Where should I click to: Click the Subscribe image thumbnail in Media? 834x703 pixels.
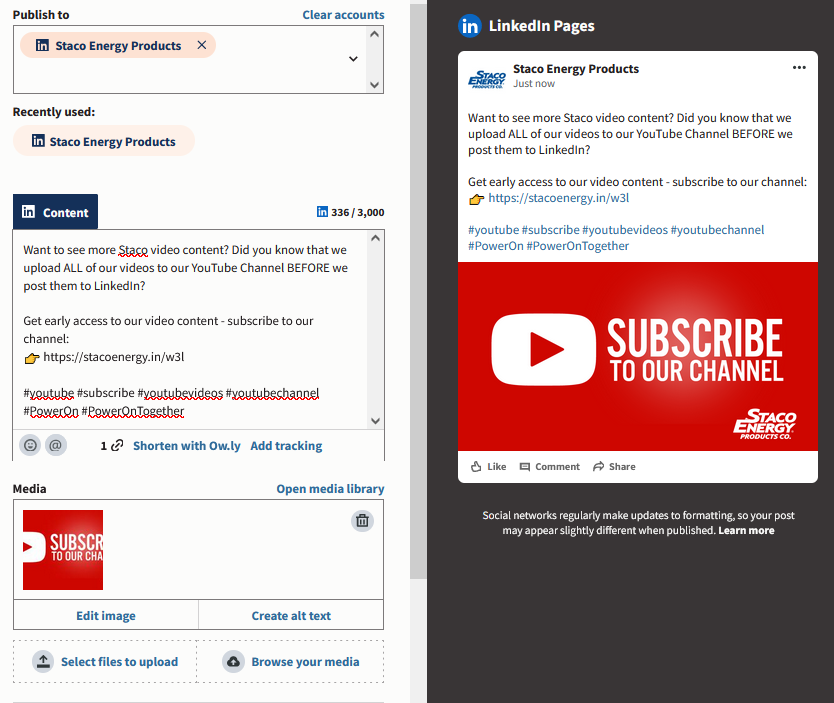pos(63,550)
